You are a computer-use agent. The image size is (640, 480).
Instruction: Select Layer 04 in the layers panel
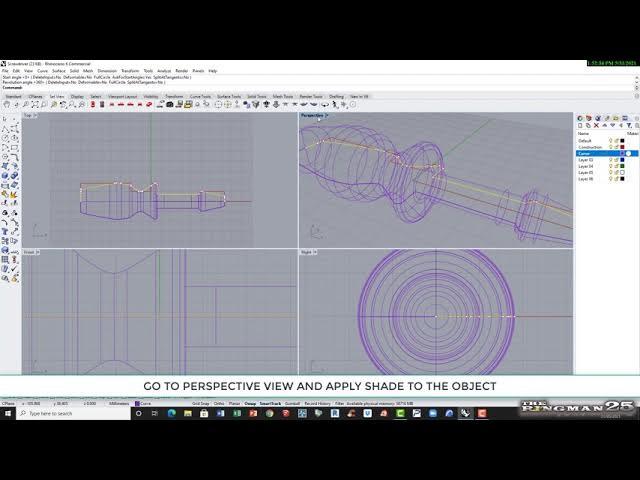[x=586, y=166]
